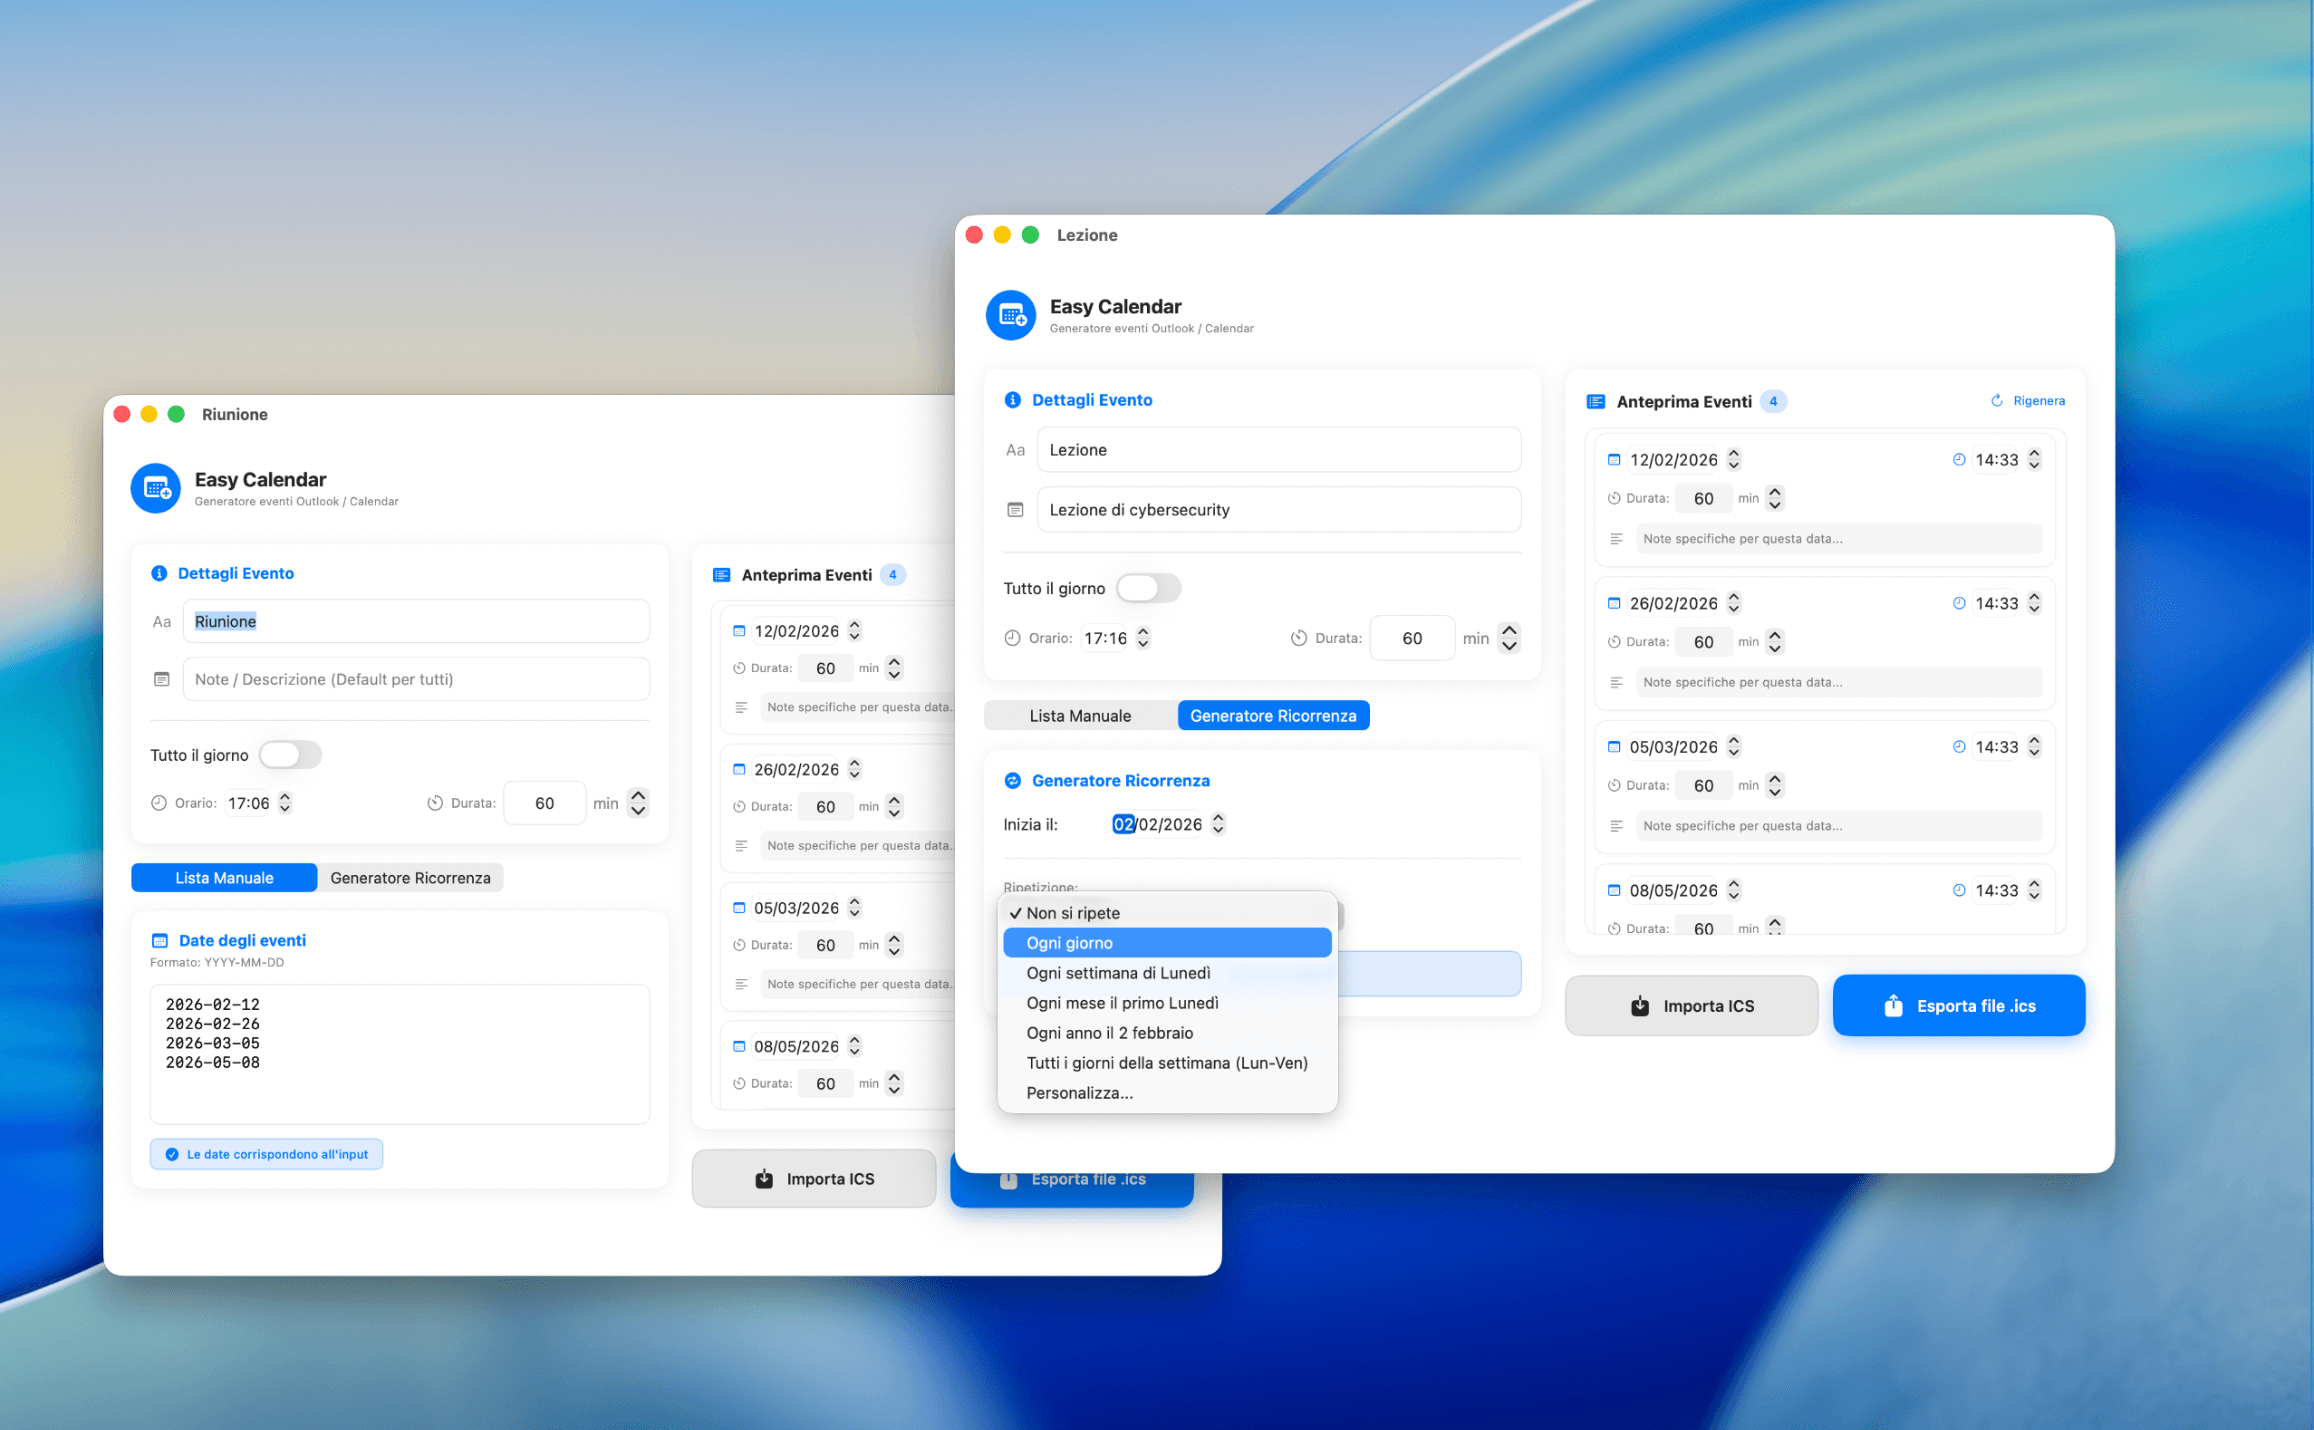The height and width of the screenshot is (1430, 2314).
Task: Click Dettagli Evento info icon in Lezione window
Action: 1012,400
